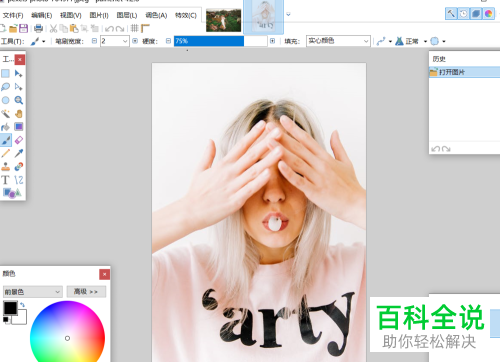Select the Paint Bucket tool
Image resolution: width=500 pixels, height=362 pixels.
tap(5, 127)
